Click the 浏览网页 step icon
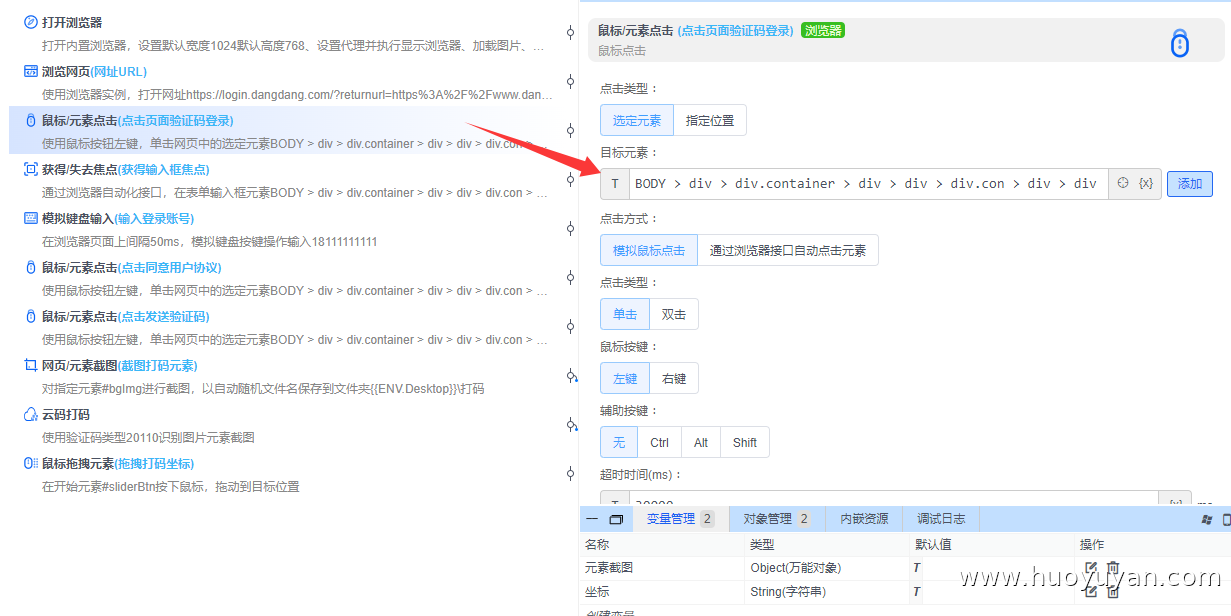 point(30,71)
